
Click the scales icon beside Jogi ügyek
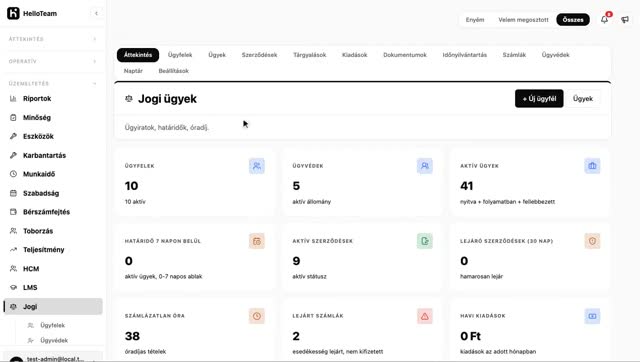[x=129, y=98]
